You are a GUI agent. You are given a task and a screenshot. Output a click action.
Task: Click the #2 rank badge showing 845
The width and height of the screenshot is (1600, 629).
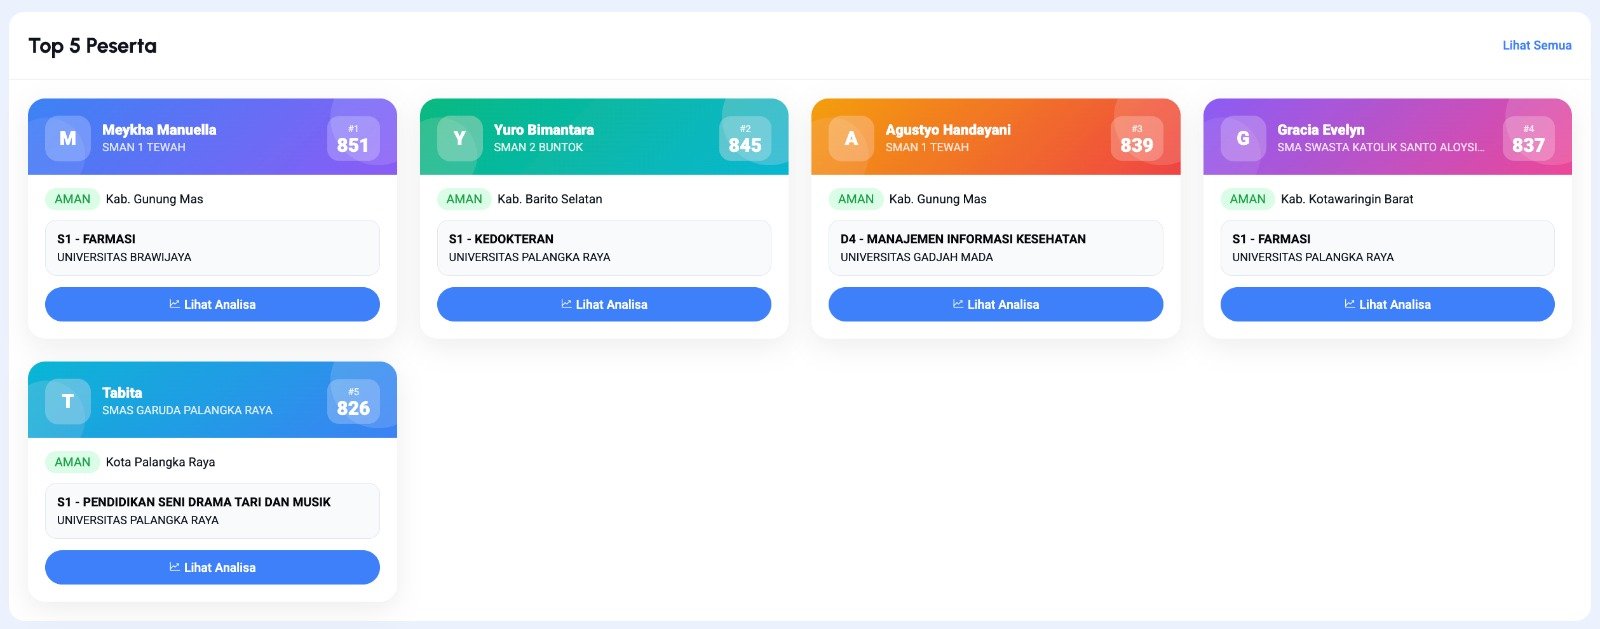[x=745, y=139]
